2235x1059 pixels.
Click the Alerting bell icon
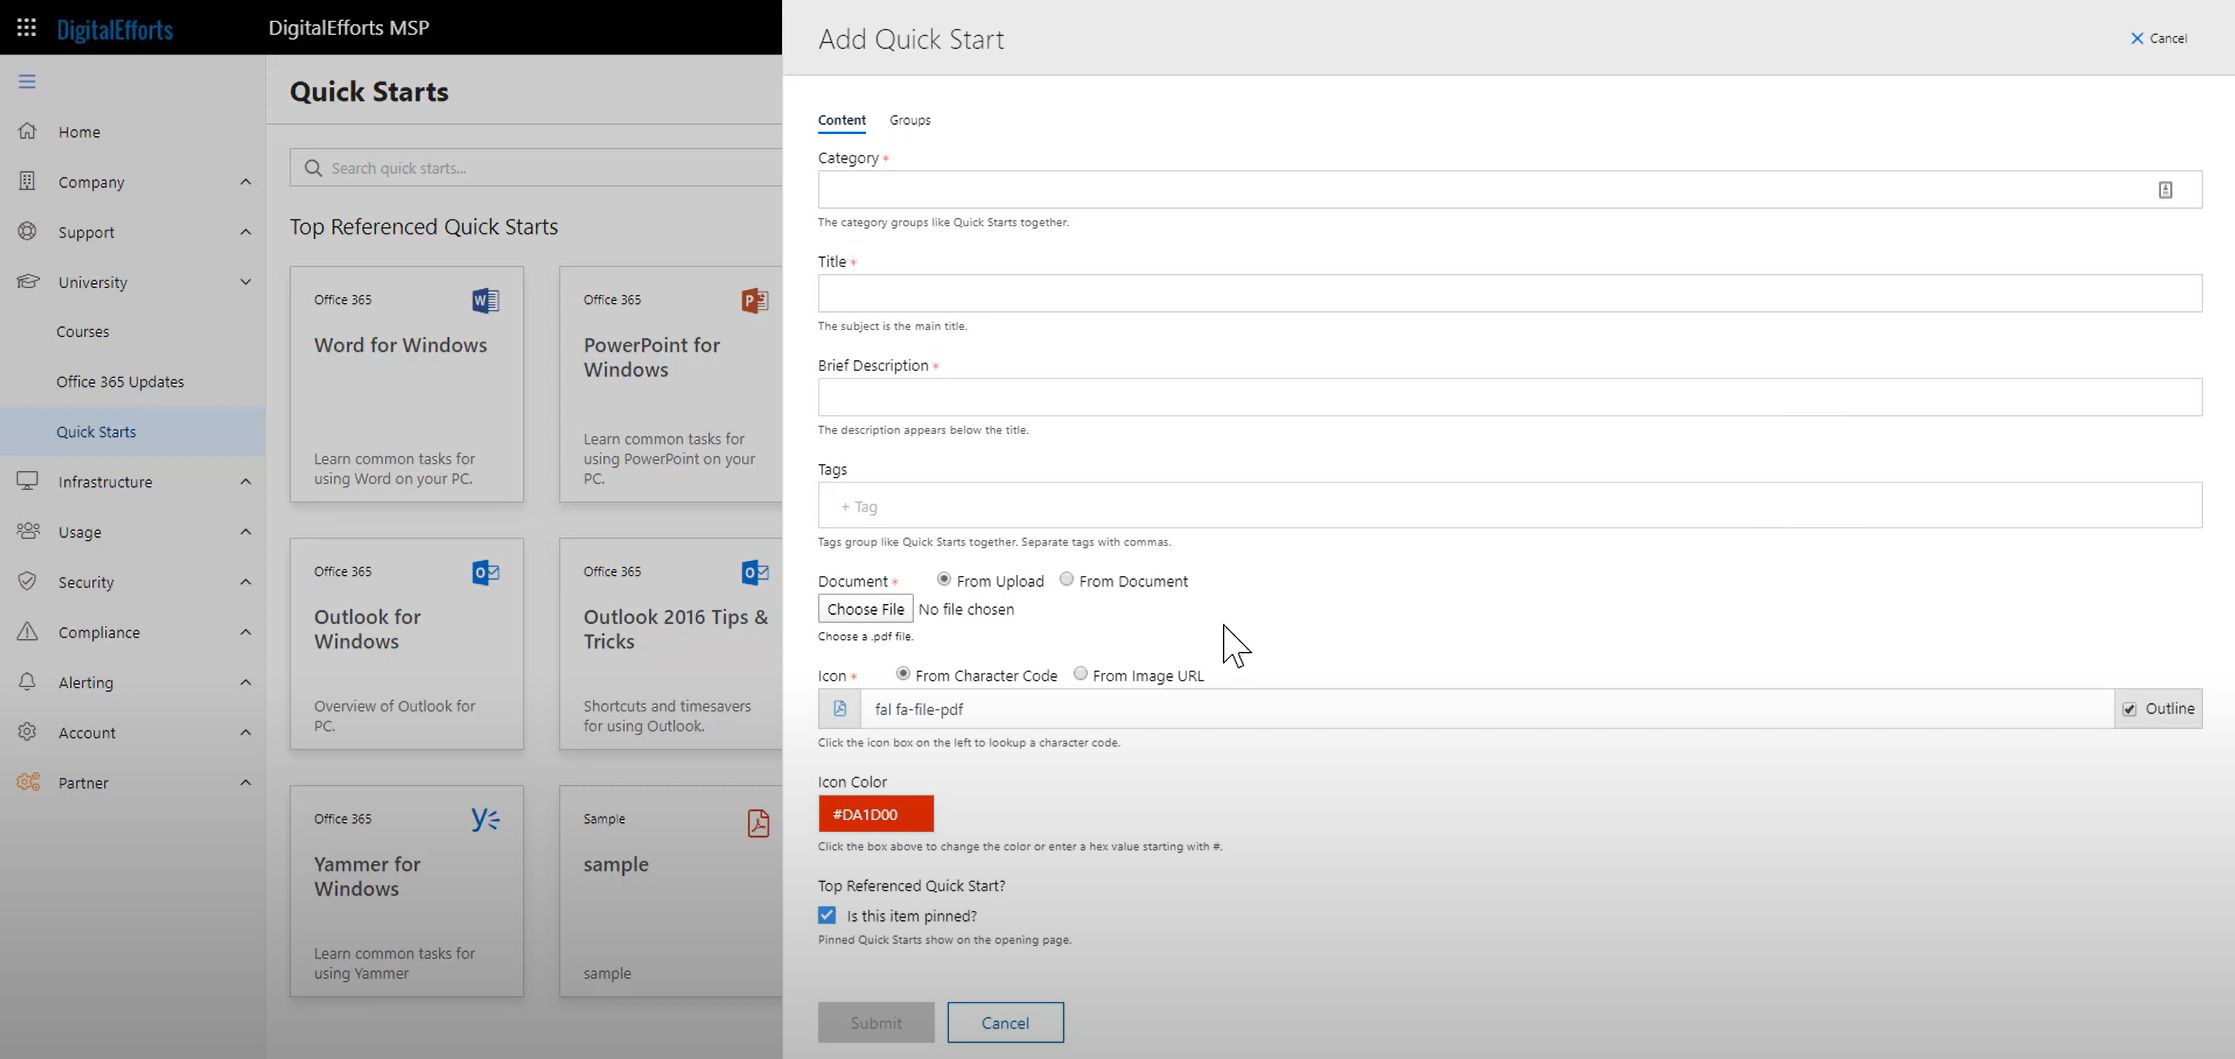(x=27, y=681)
